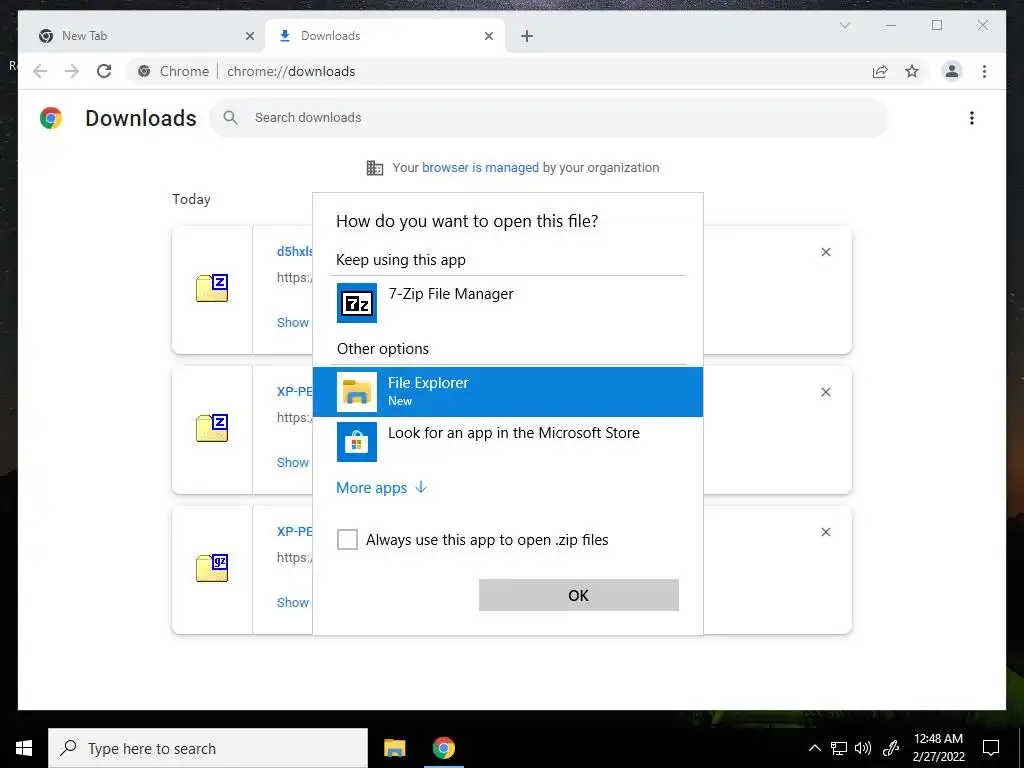Remove the second XP-PE zip download entry
The width and height of the screenshot is (1024, 768).
825,392
